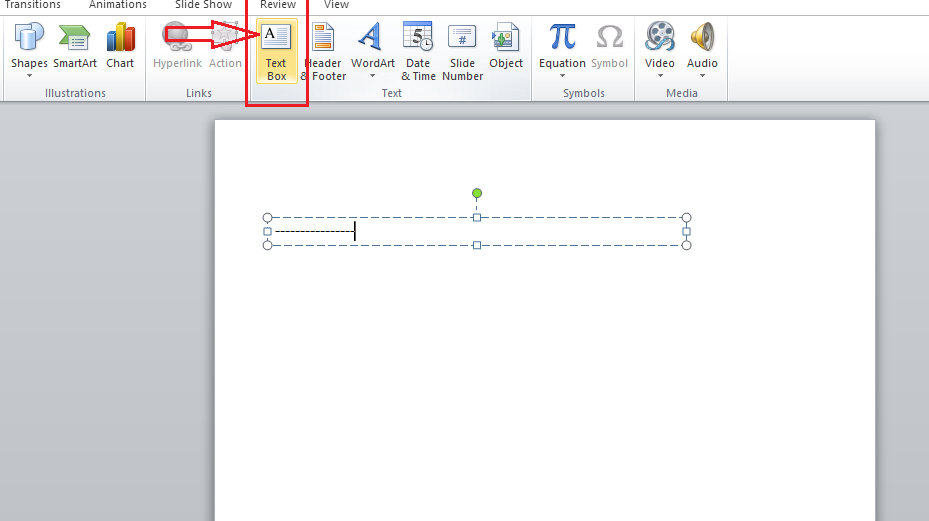Open the Animations tab
Image resolution: width=929 pixels, height=521 pixels.
pos(117,5)
